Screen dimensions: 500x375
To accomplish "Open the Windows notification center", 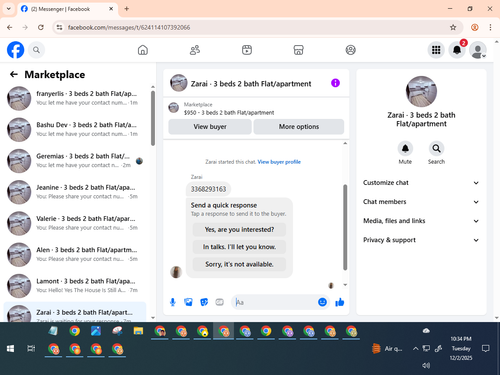I will coord(486,349).
